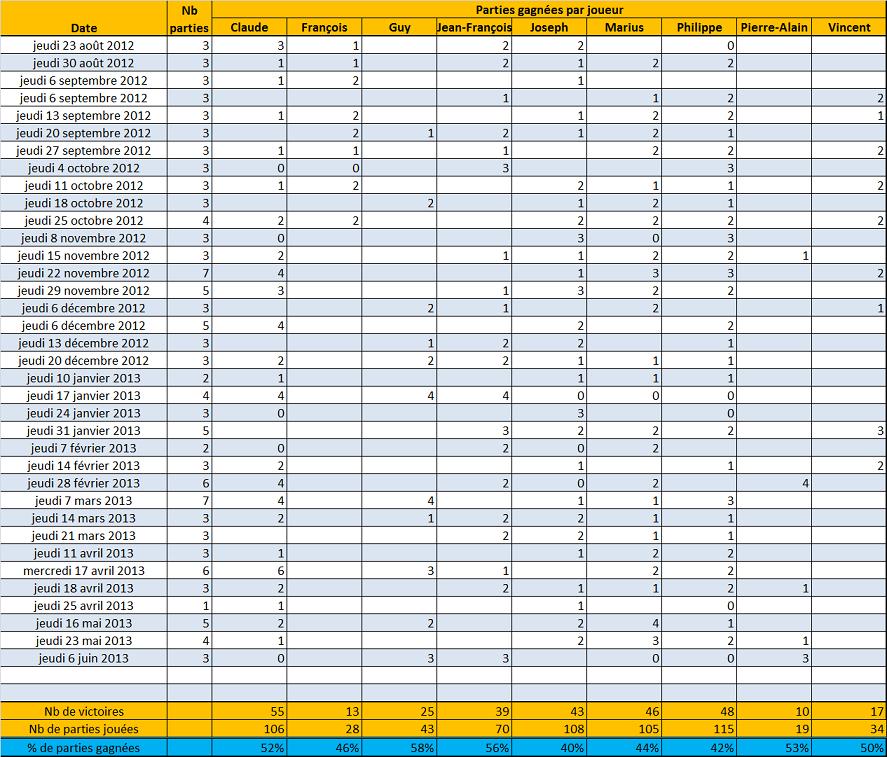Select Jean-François's games played total "70"

474,729
